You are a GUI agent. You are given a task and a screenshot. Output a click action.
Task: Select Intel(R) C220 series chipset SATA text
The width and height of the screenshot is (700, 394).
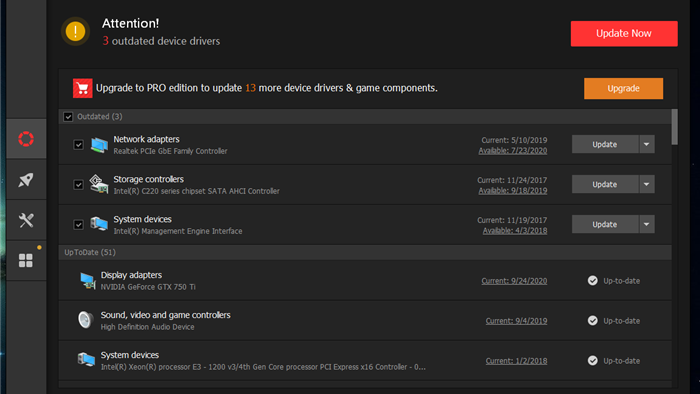(196, 191)
